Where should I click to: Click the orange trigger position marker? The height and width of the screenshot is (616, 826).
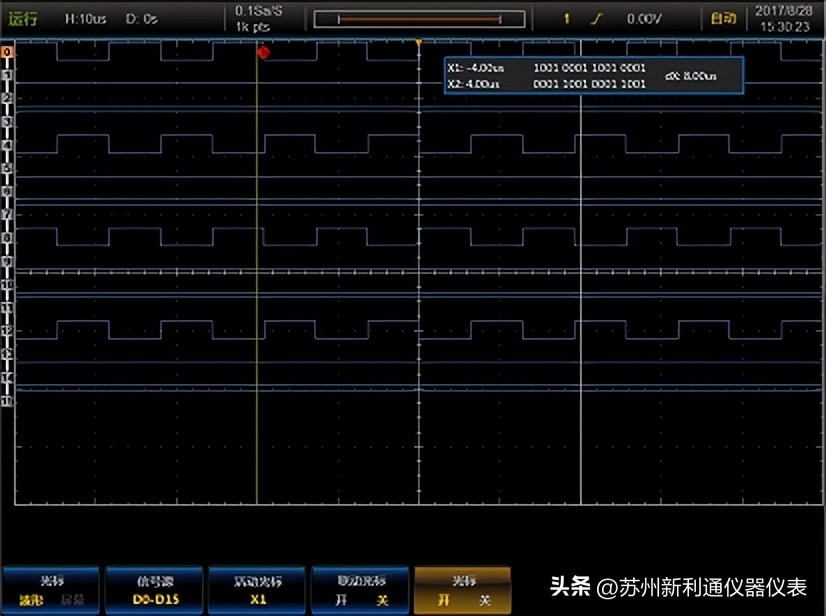click(418, 43)
